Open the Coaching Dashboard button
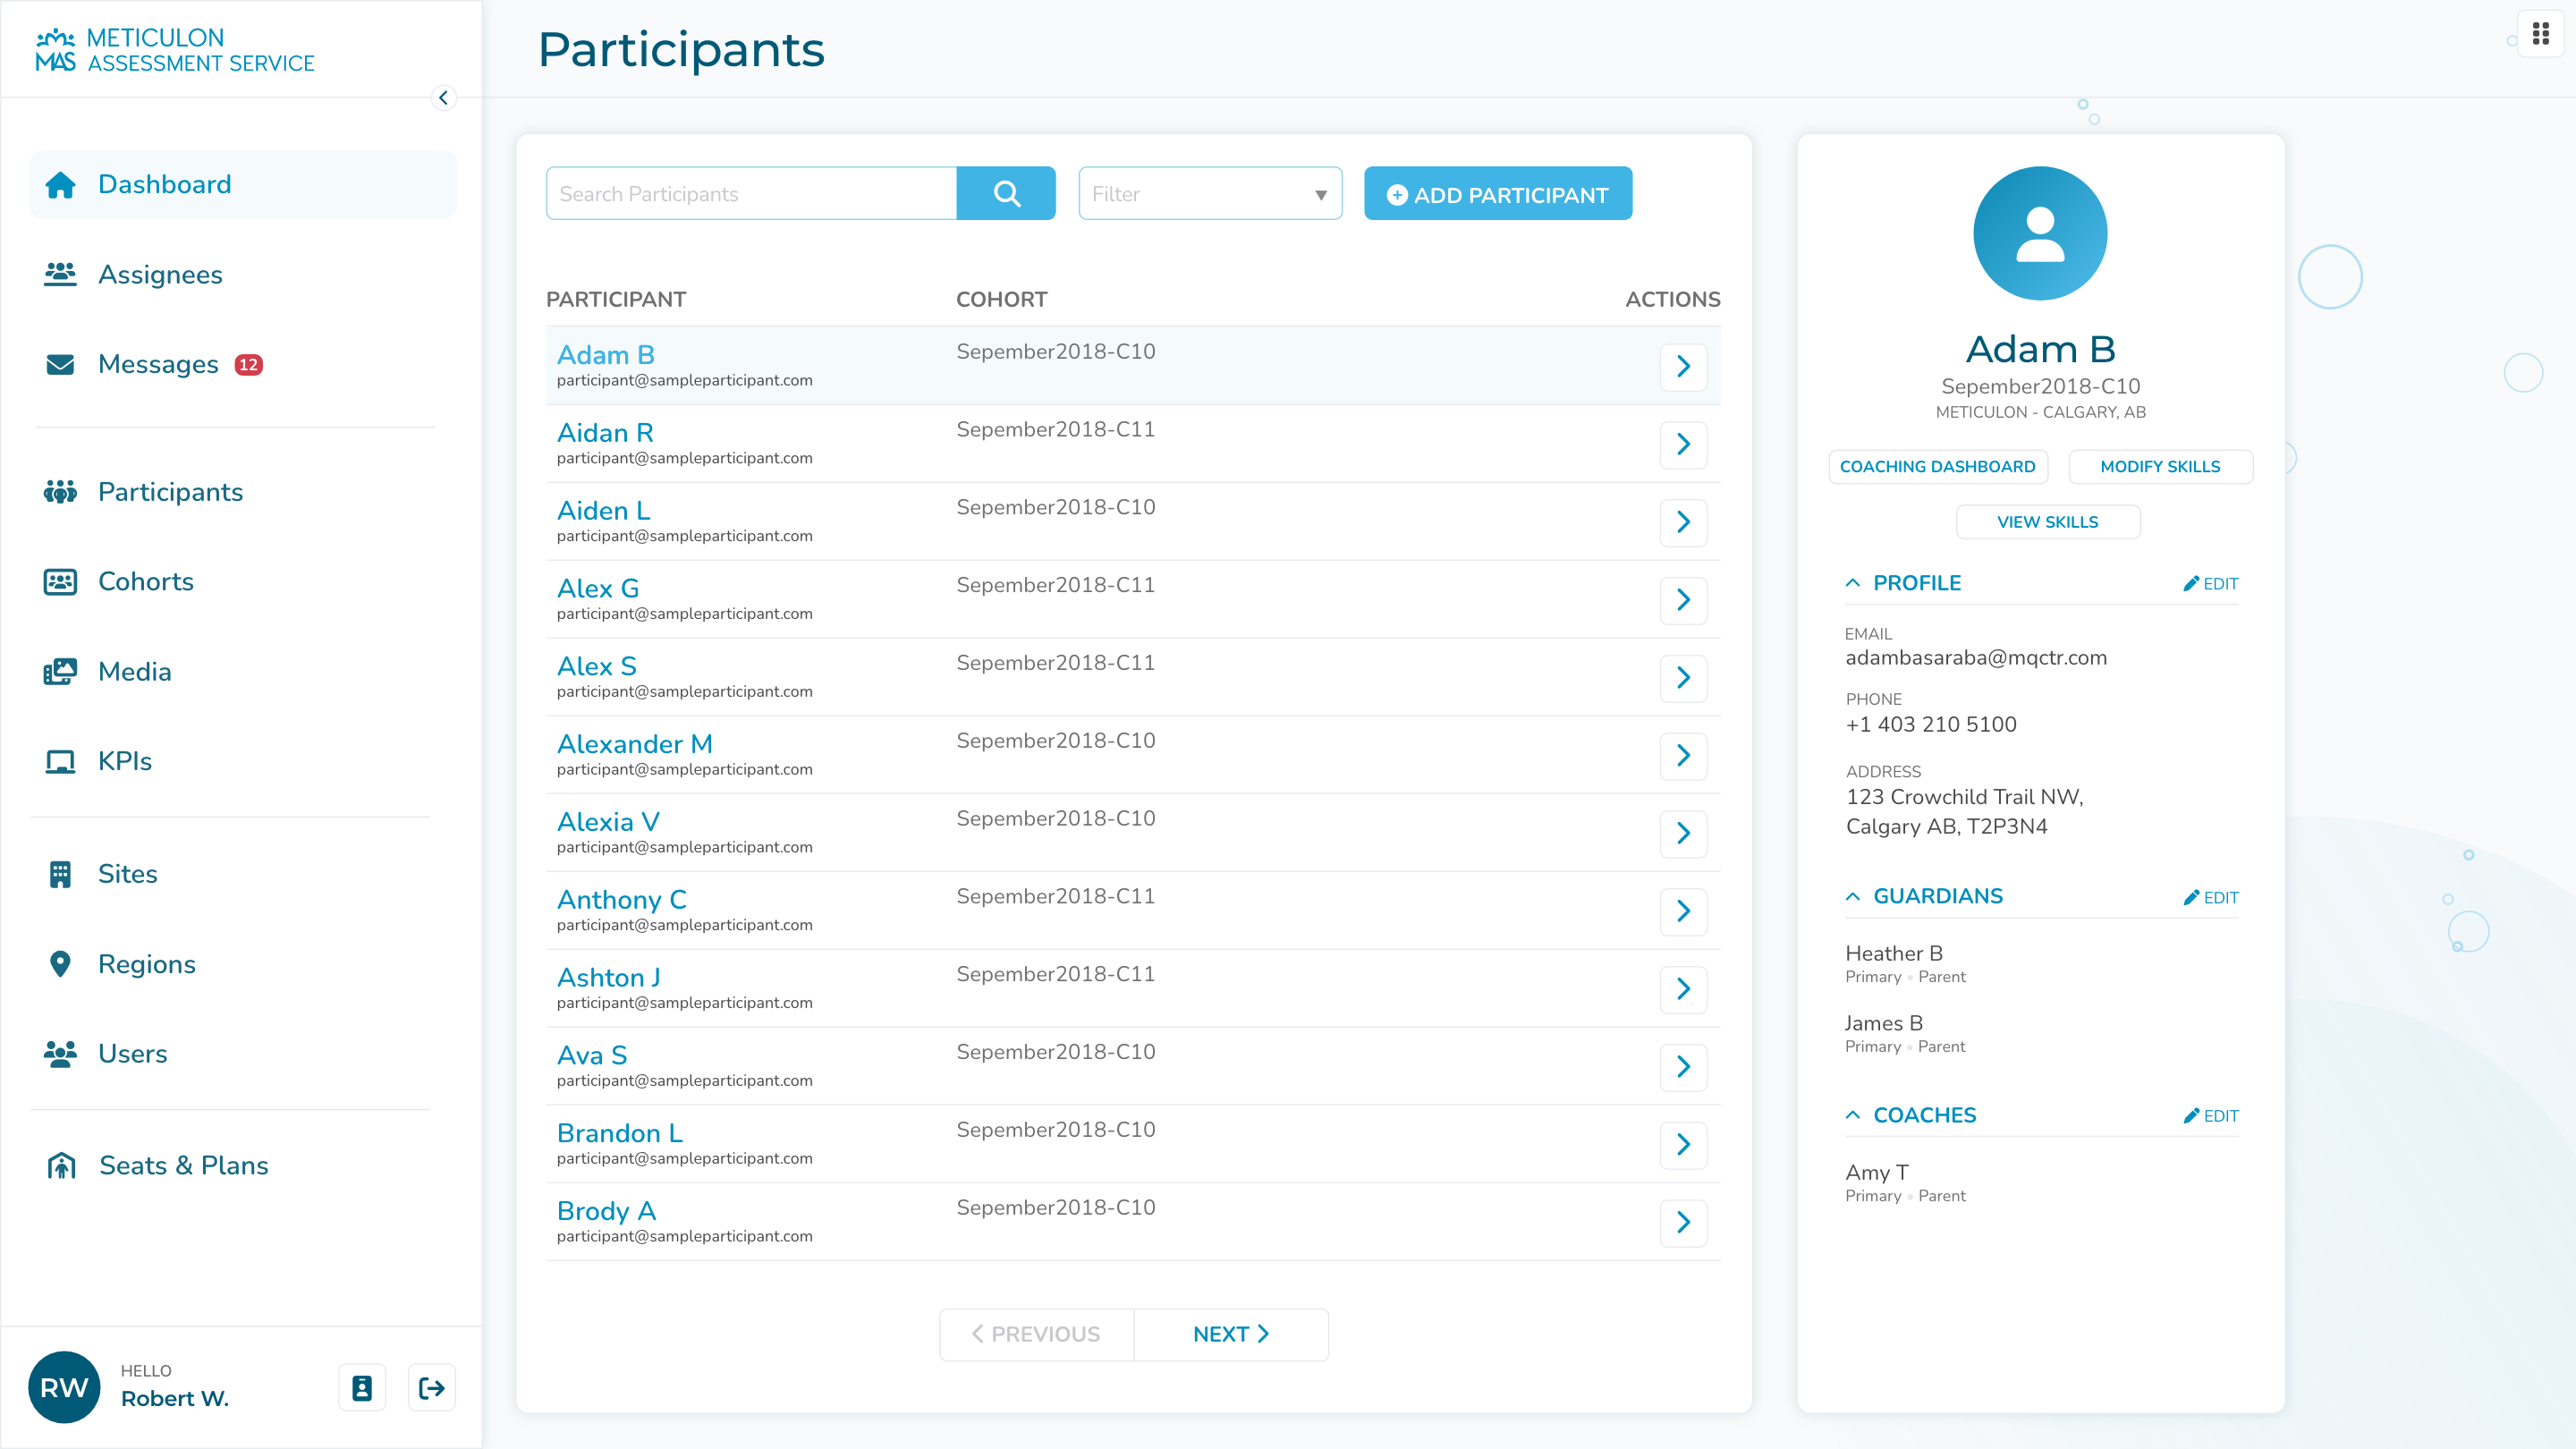This screenshot has width=2576, height=1449. (1938, 467)
